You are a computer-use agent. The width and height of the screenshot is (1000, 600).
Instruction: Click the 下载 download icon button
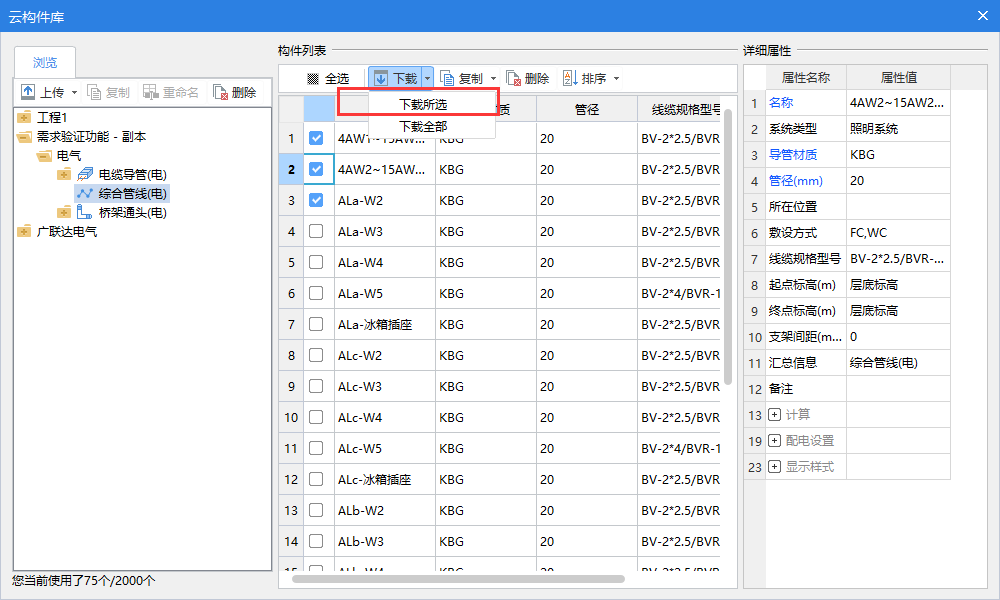click(382, 78)
